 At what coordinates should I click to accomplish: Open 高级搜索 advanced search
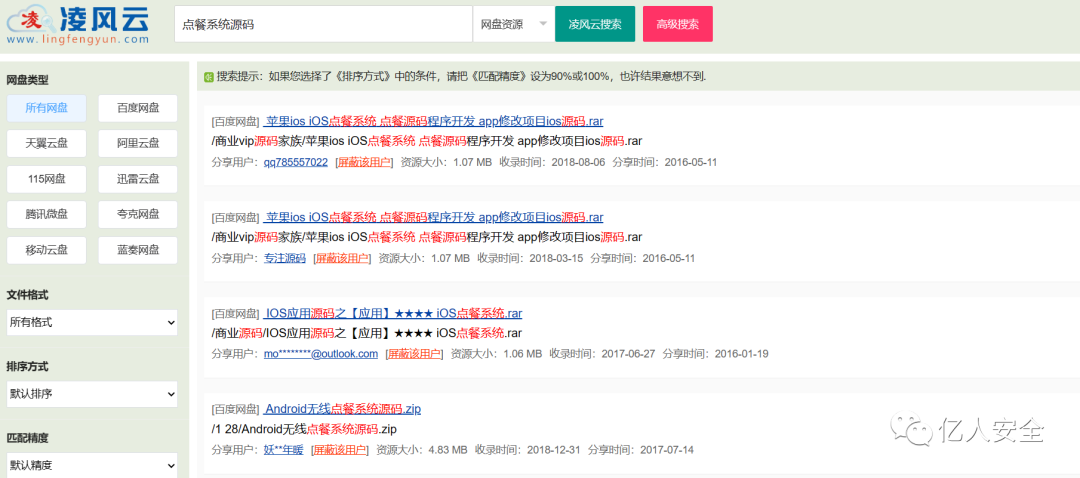point(678,24)
